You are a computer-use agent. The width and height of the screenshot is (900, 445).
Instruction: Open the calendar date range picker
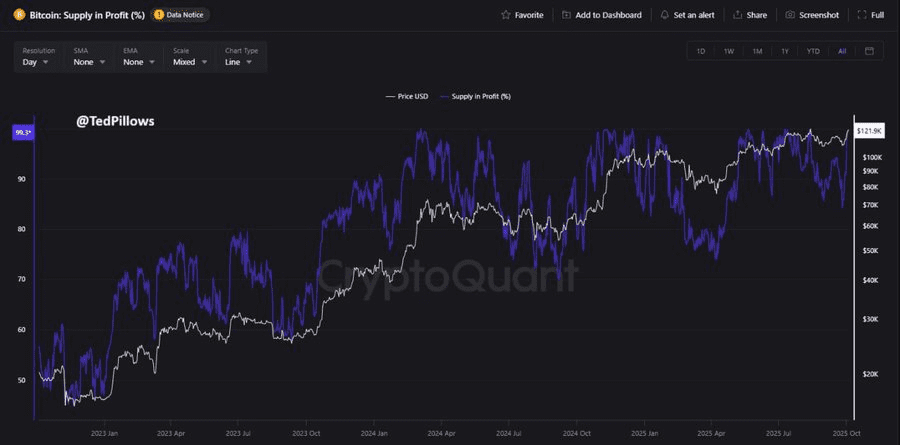pyautogui.click(x=869, y=51)
